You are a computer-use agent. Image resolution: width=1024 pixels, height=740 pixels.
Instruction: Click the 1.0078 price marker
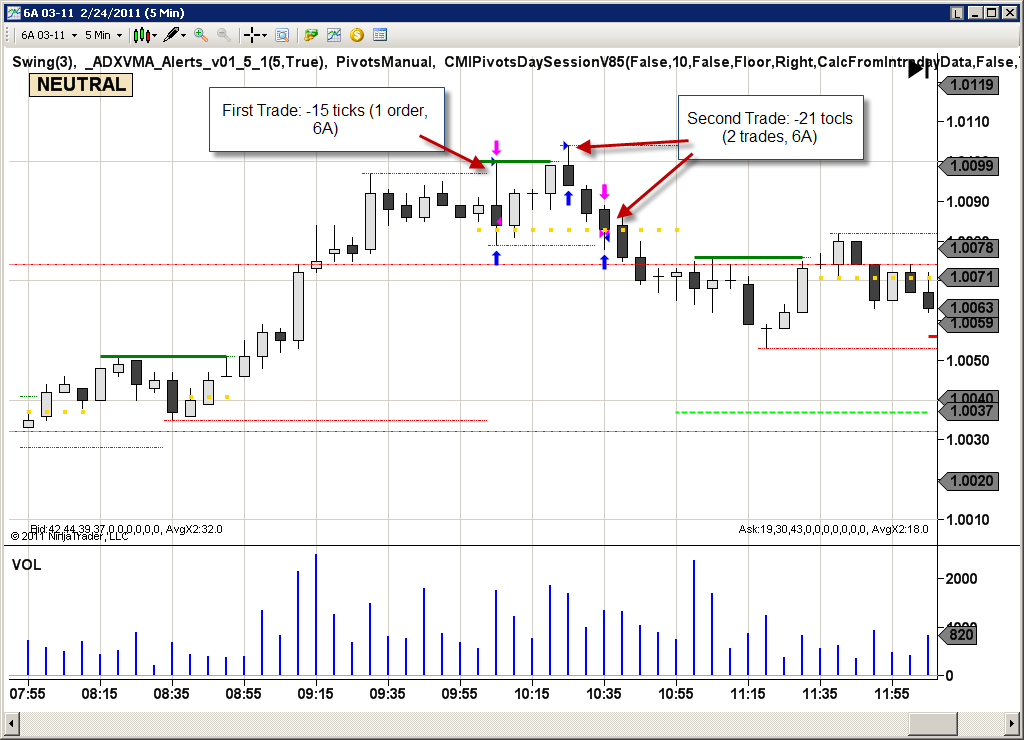pyautogui.click(x=969, y=248)
